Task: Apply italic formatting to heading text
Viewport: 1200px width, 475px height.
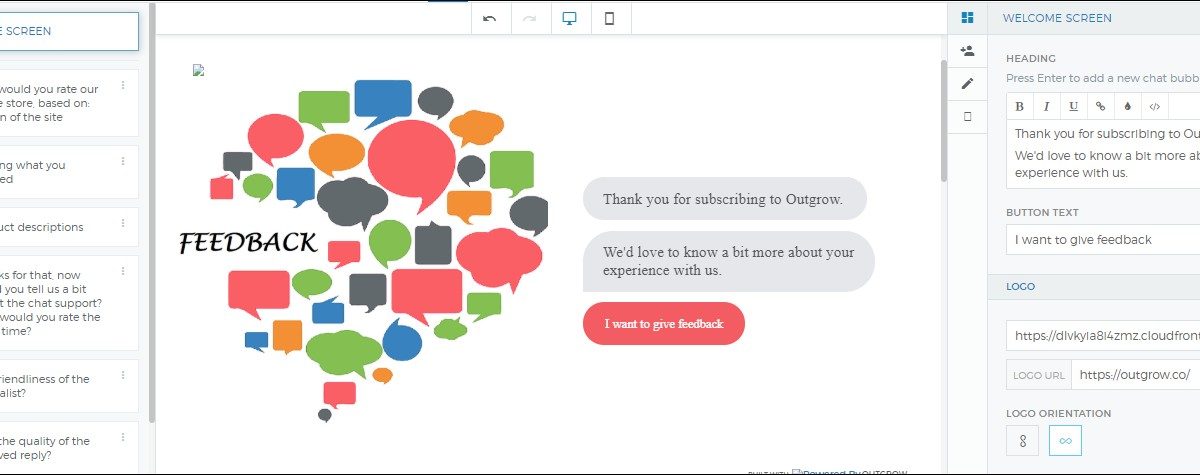Action: point(1047,106)
